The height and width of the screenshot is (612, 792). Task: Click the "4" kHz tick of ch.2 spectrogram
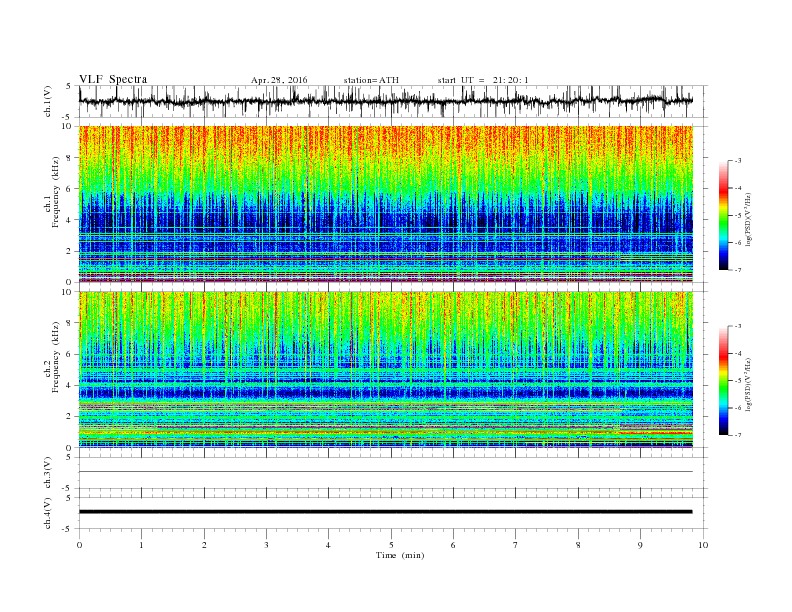pos(70,386)
